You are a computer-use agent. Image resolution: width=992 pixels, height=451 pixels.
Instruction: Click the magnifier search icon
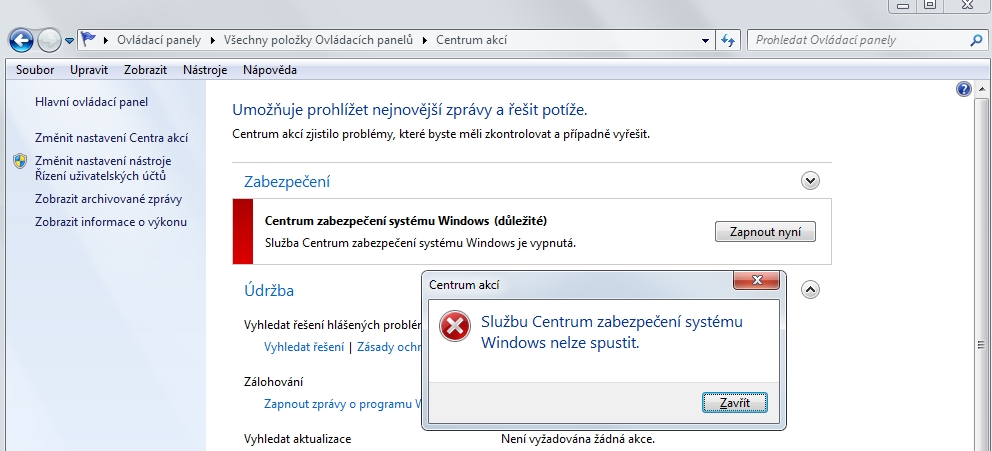pos(976,40)
